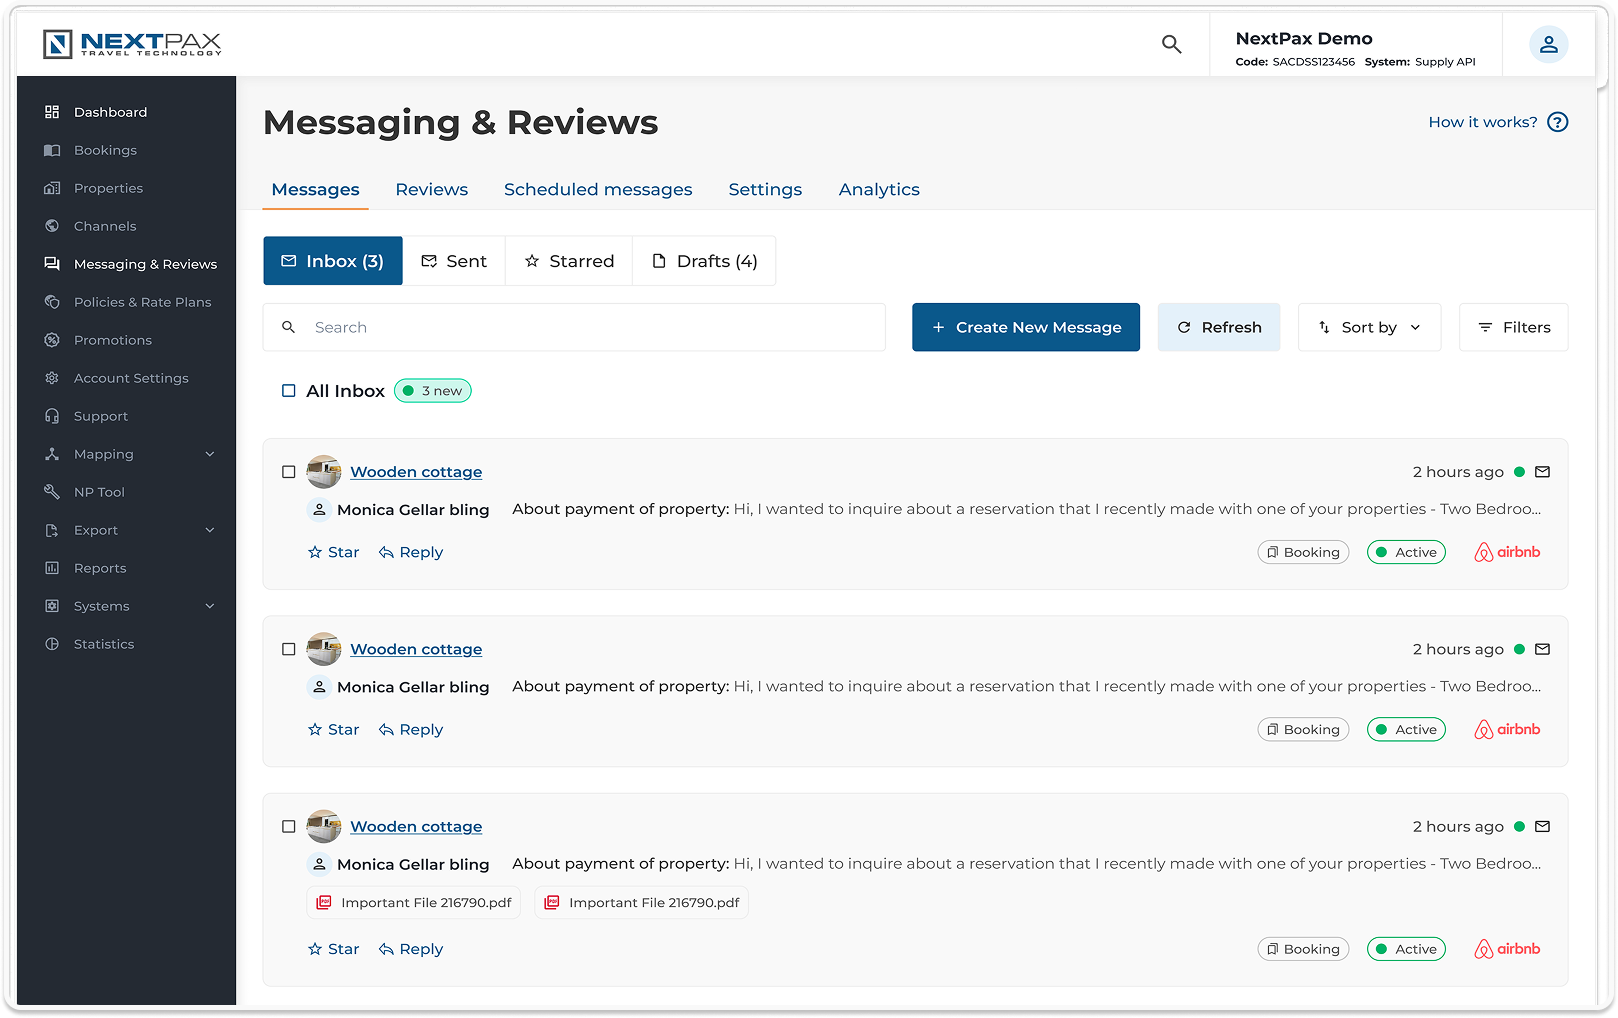This screenshot has width=1618, height=1018.
Task: Click the user profile icon top right
Action: (1548, 44)
